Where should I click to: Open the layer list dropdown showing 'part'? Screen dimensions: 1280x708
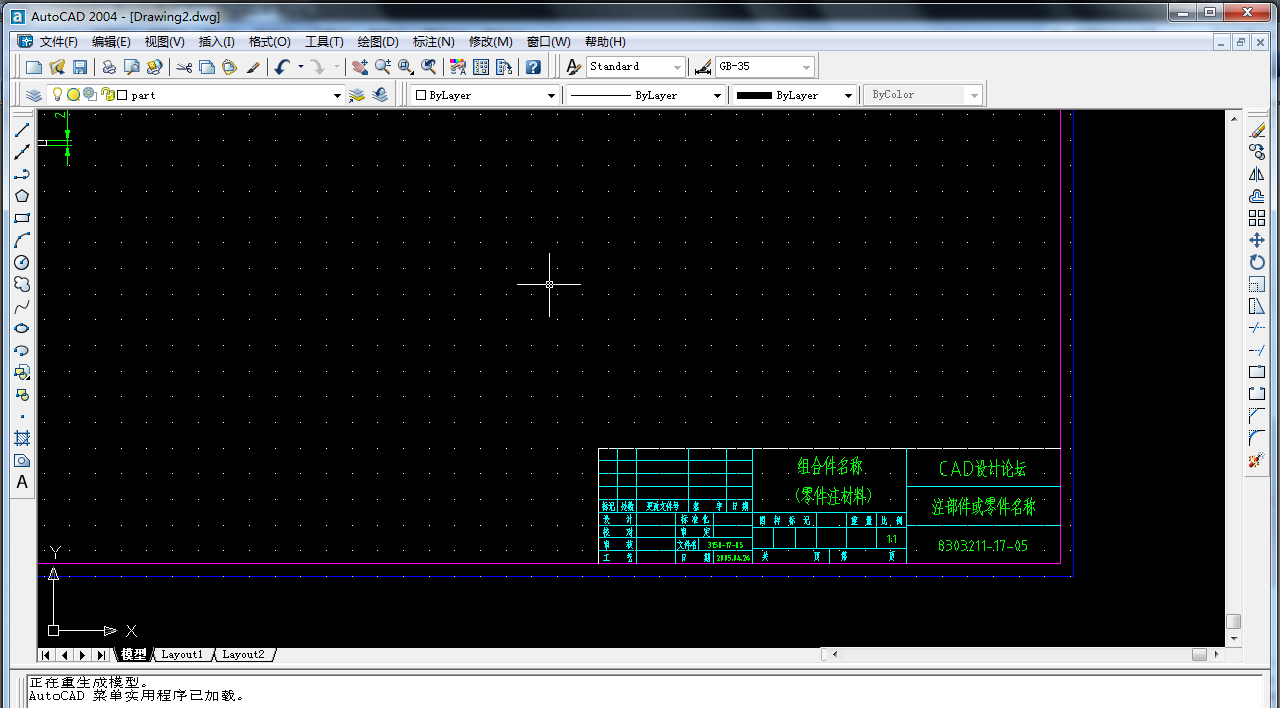pyautogui.click(x=337, y=95)
